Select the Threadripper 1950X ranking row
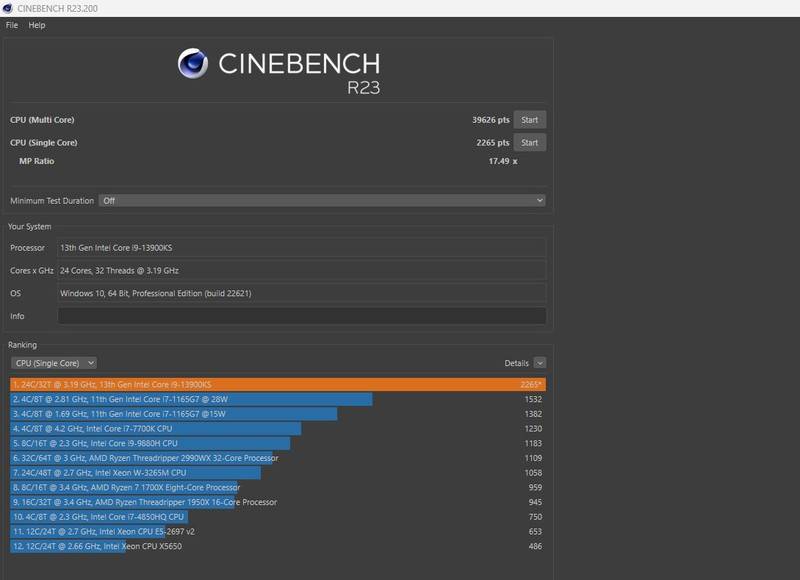Image resolution: width=800 pixels, height=580 pixels. (278, 502)
